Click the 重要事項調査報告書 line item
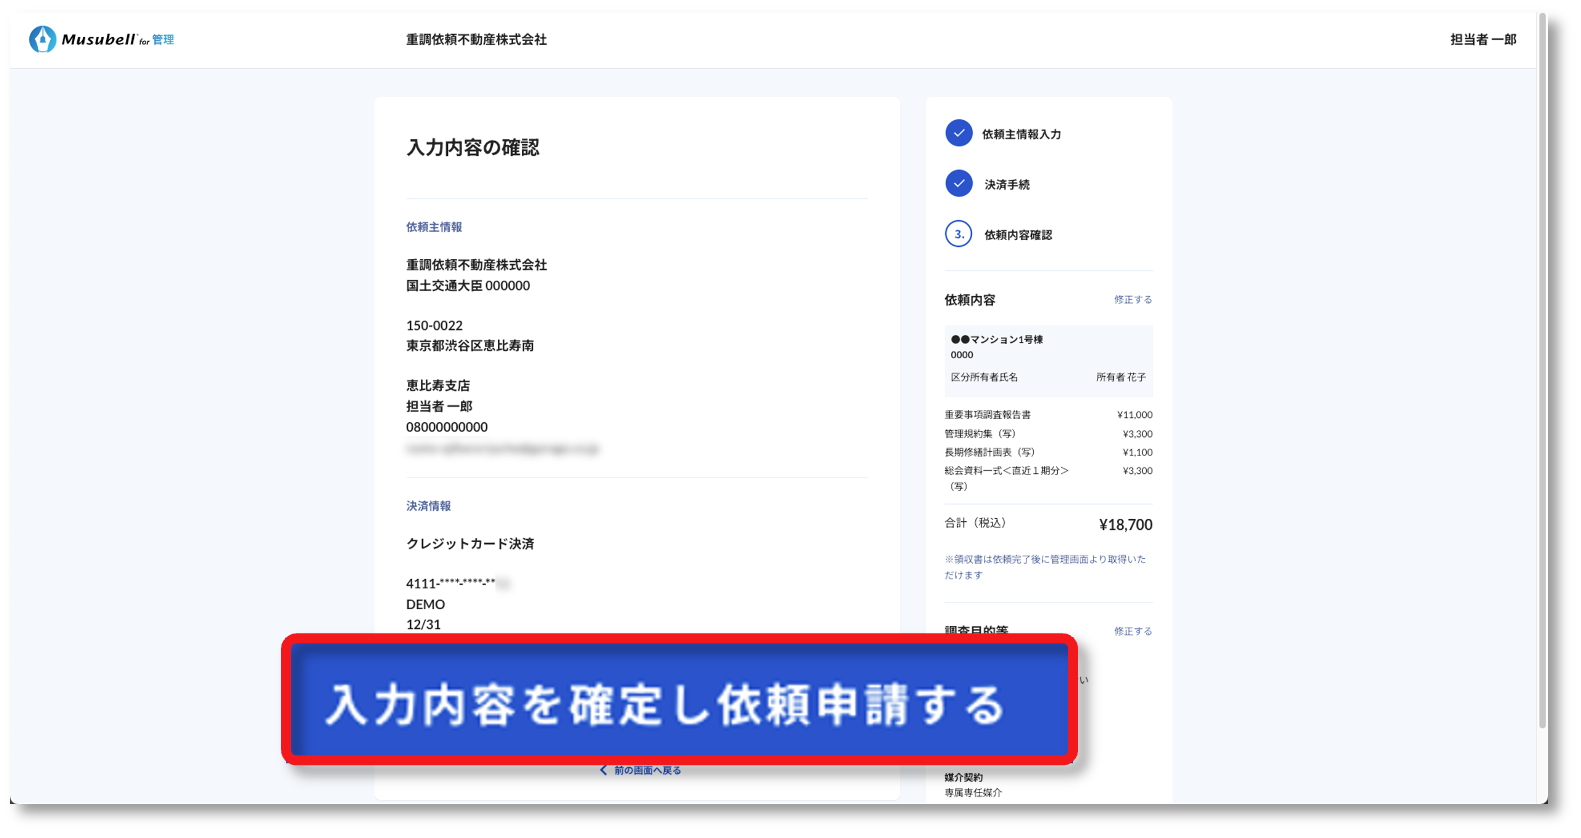1581x838 pixels. pos(987,415)
